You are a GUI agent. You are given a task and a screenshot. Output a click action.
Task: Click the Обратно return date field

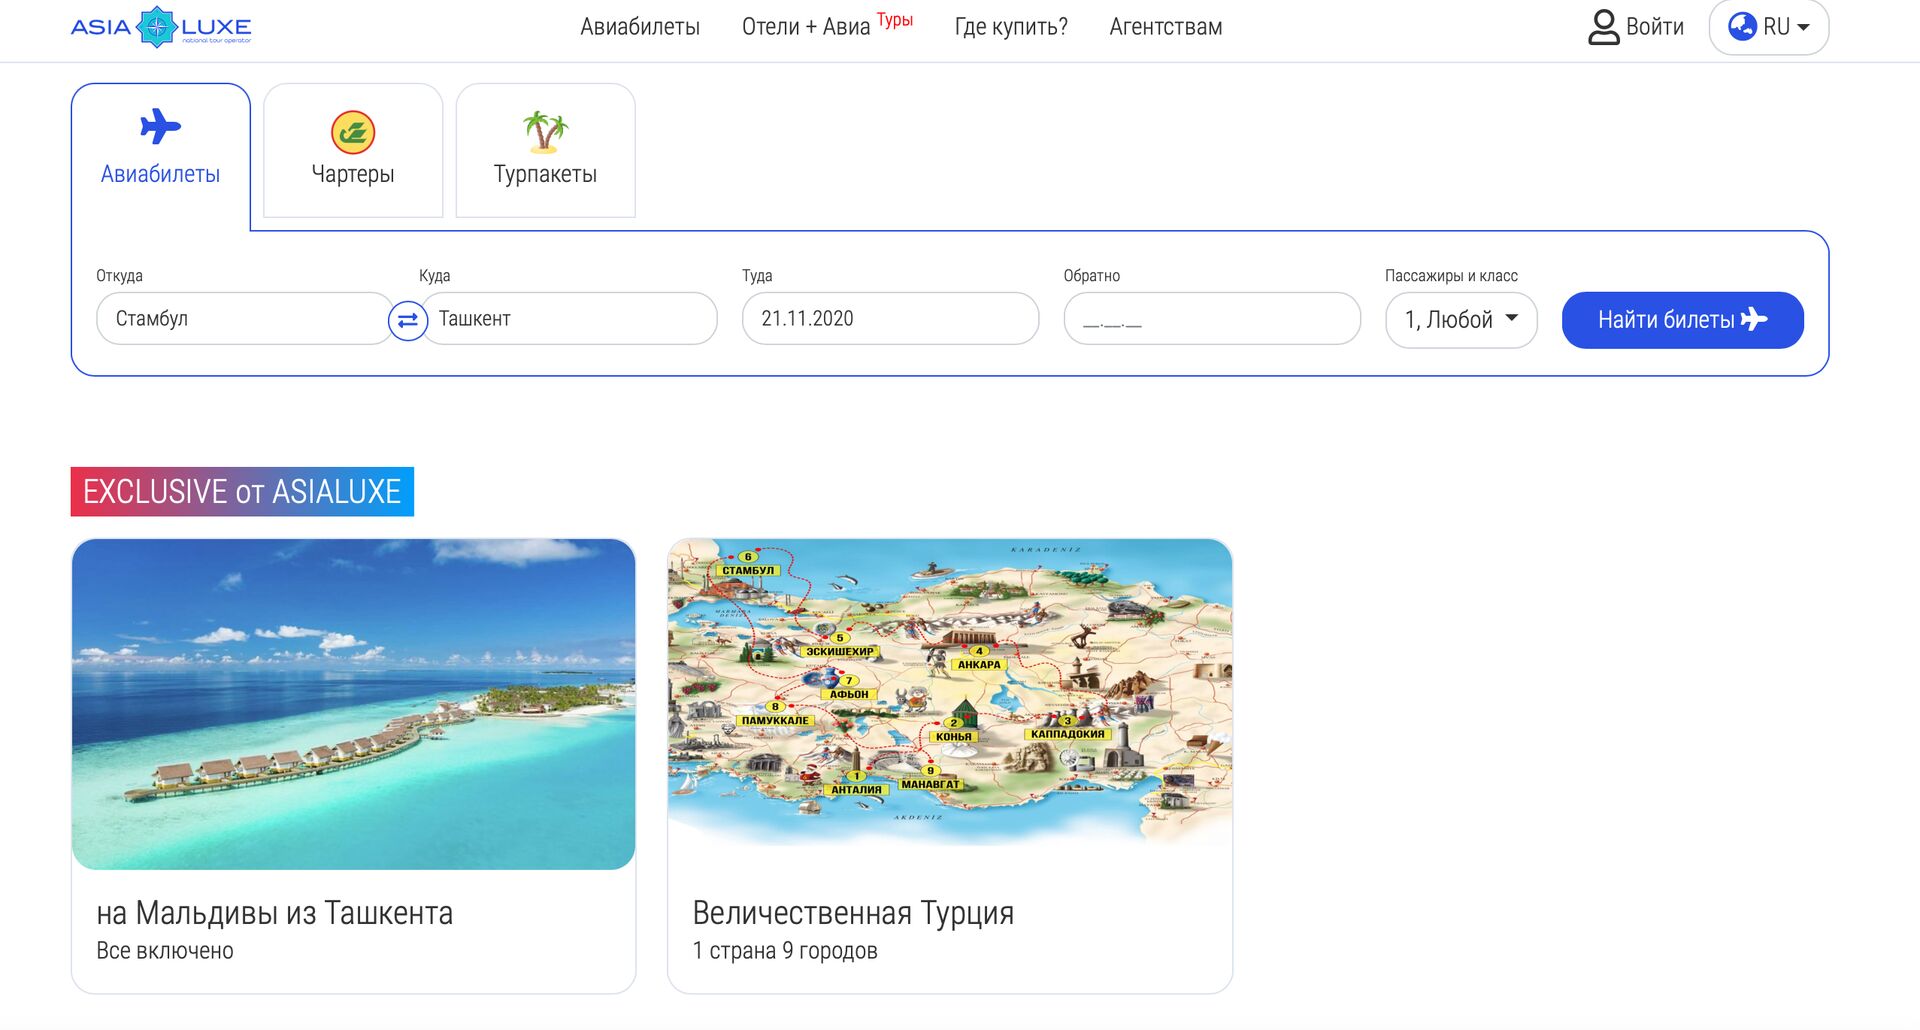pyautogui.click(x=1211, y=319)
